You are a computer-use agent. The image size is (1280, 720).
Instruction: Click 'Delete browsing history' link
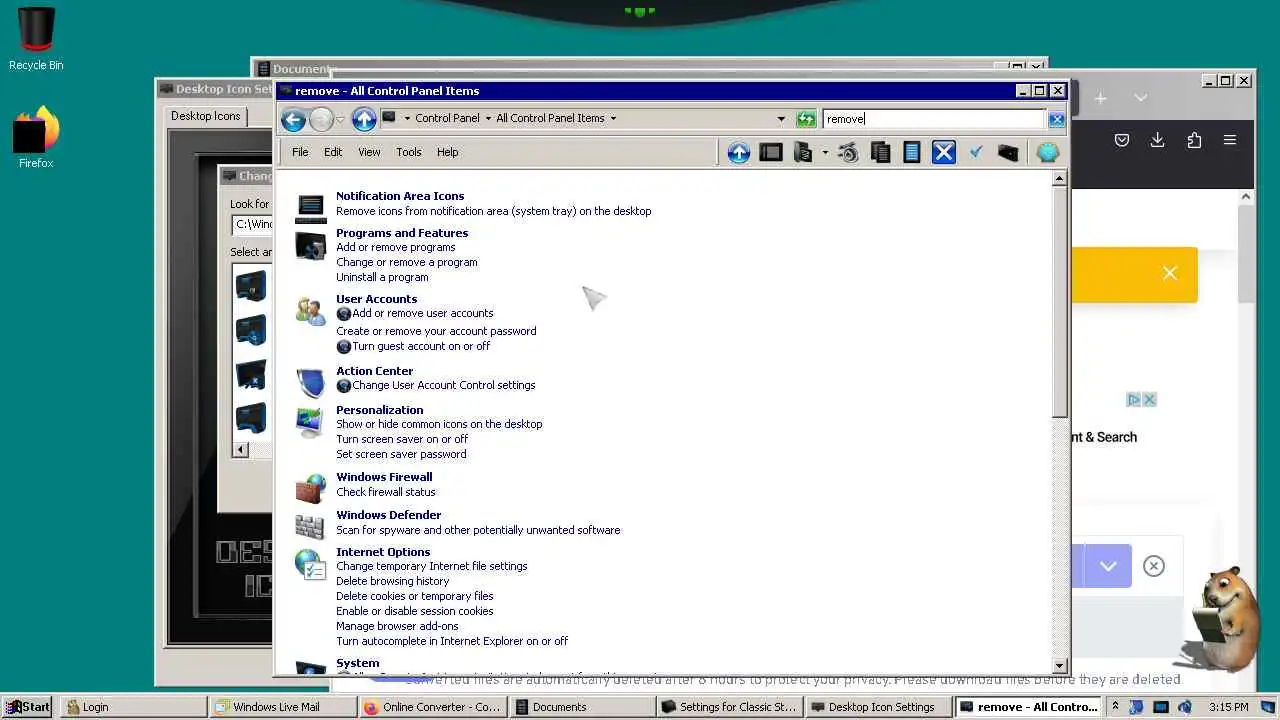(x=393, y=581)
